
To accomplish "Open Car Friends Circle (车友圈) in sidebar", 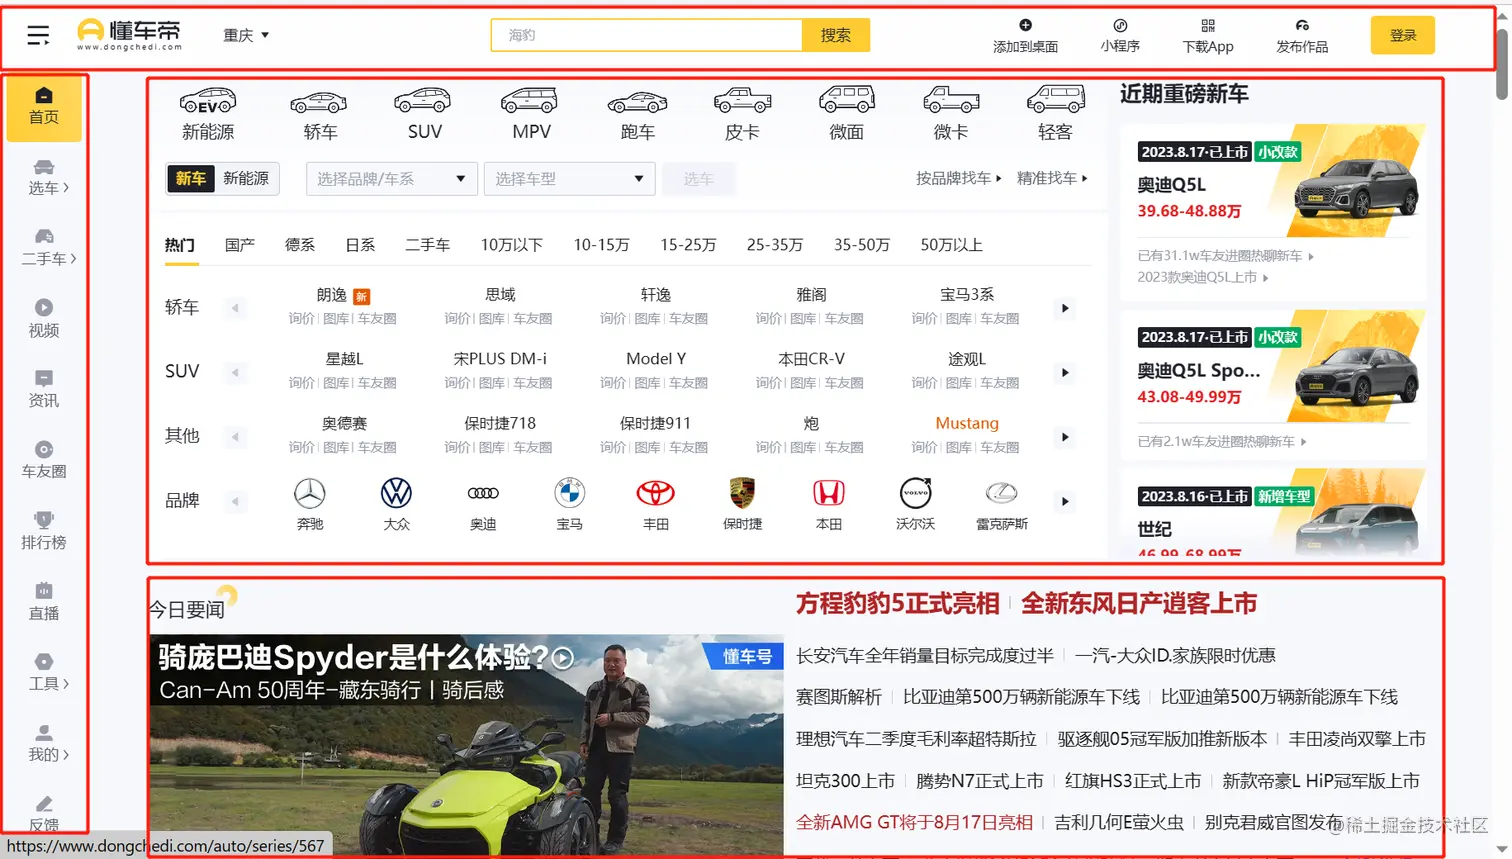I will (44, 460).
